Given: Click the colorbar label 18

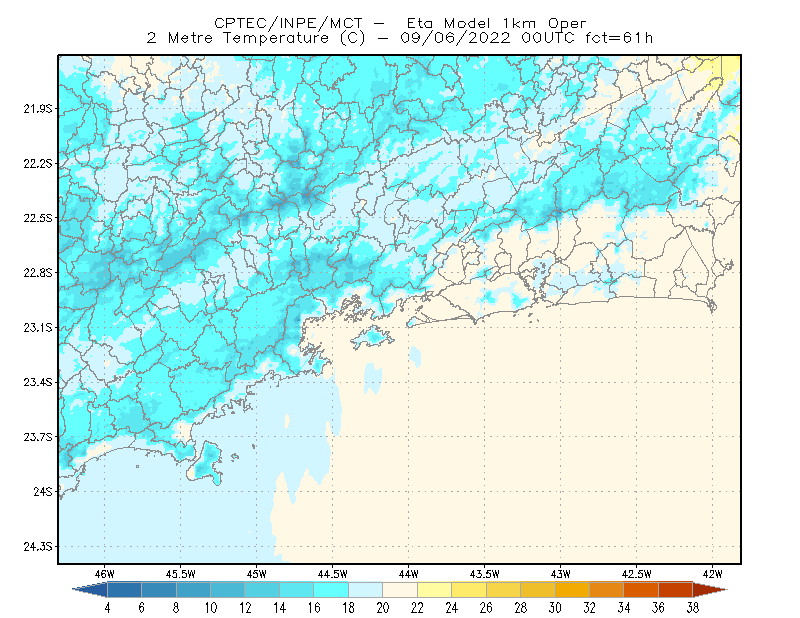Looking at the screenshot, I should [348, 608].
